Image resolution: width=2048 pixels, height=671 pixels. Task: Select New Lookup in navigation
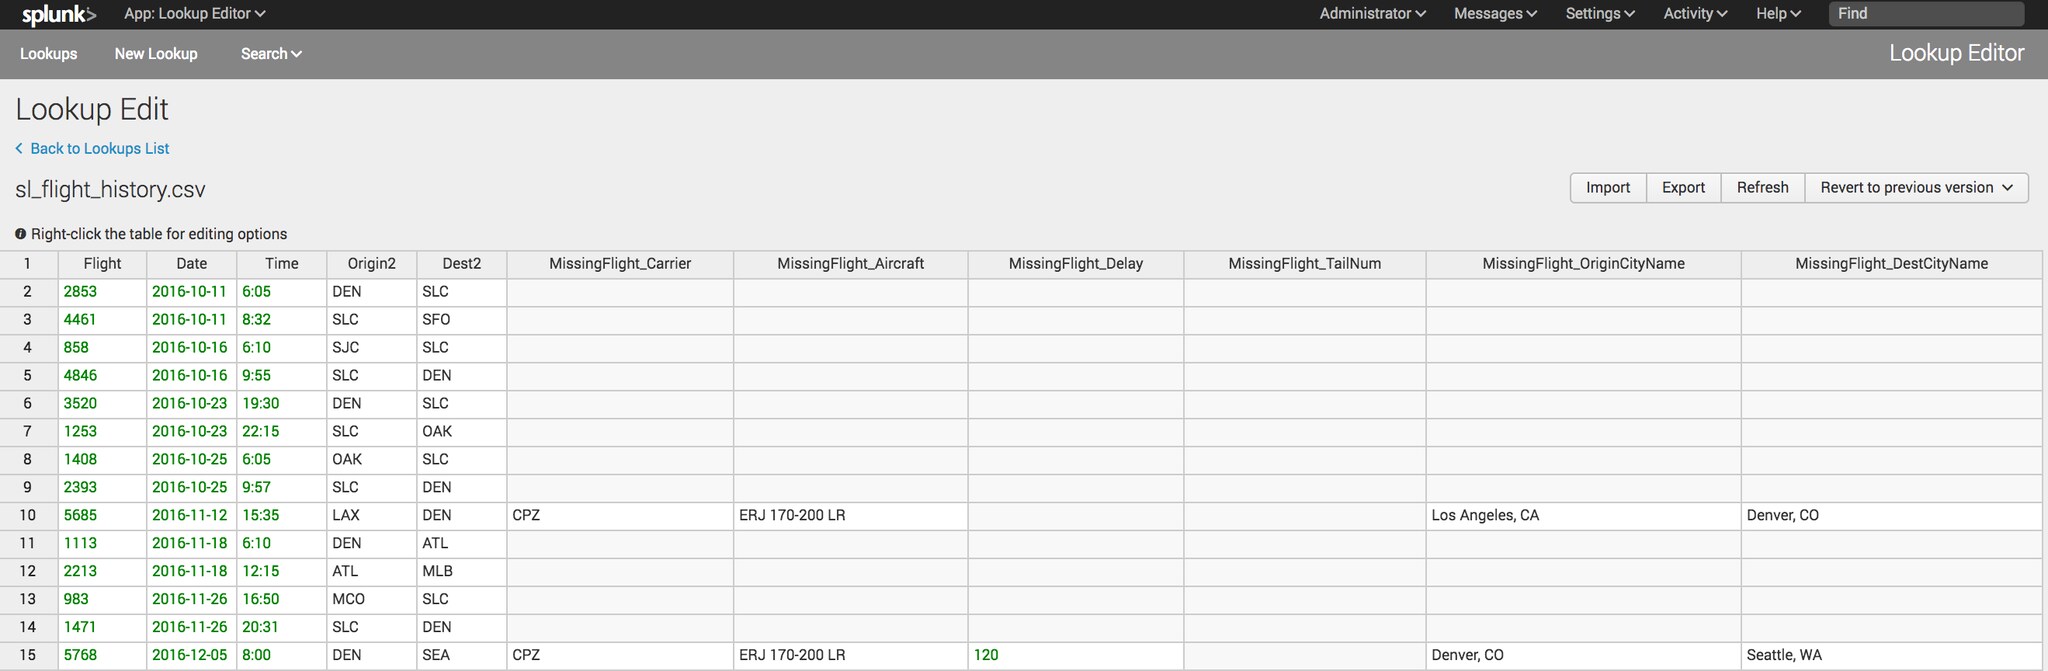[x=156, y=54]
